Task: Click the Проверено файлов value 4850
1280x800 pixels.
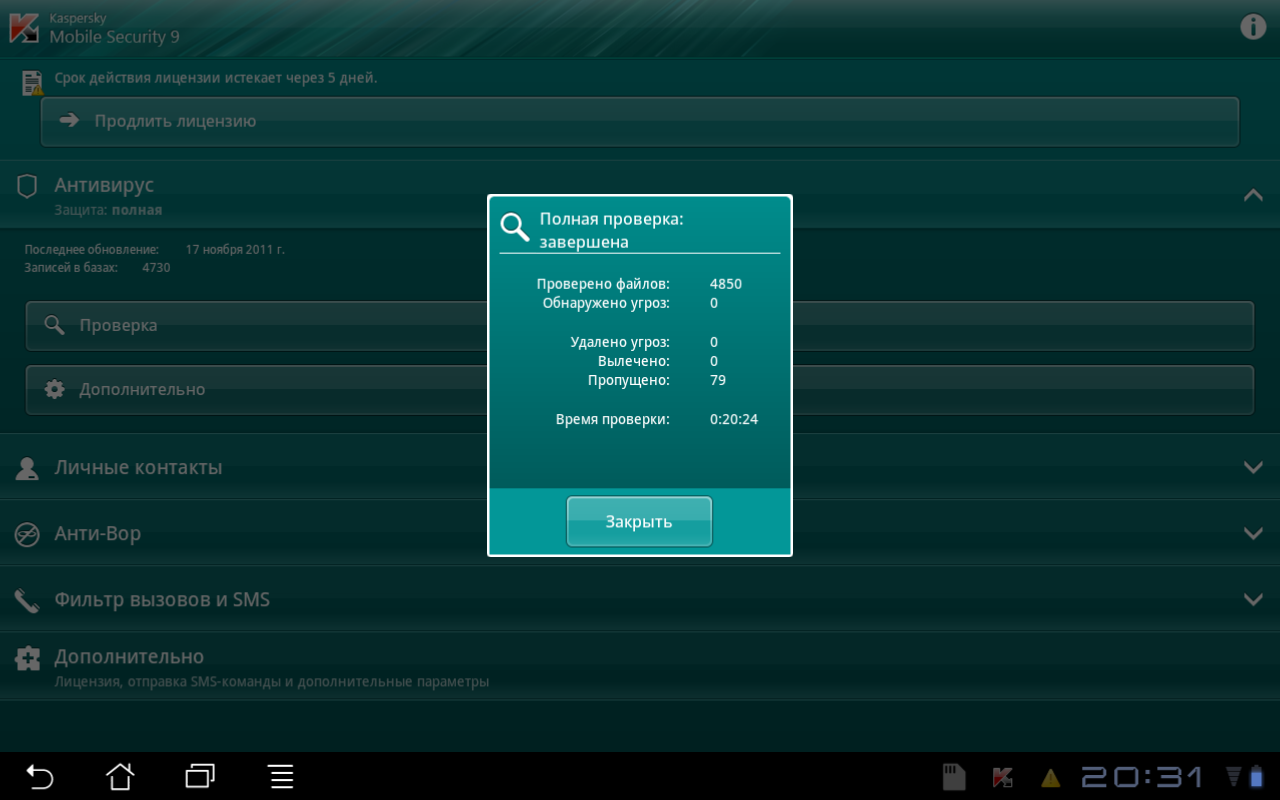Action: click(x=726, y=284)
